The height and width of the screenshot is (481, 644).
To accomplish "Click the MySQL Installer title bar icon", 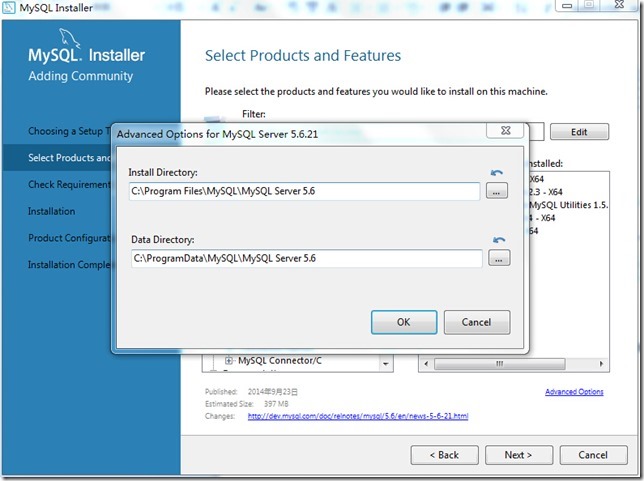I will click(10, 9).
